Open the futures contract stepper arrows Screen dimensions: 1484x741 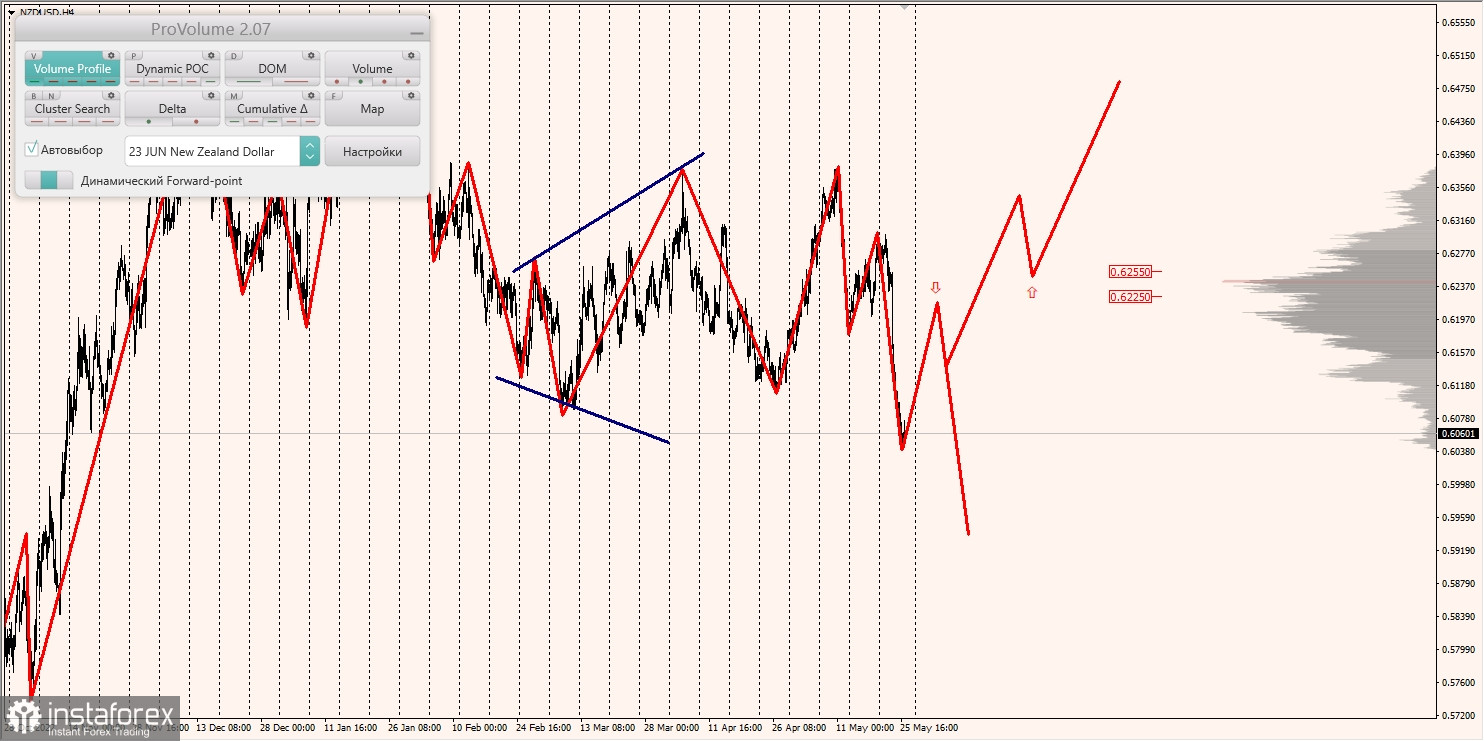(x=310, y=151)
